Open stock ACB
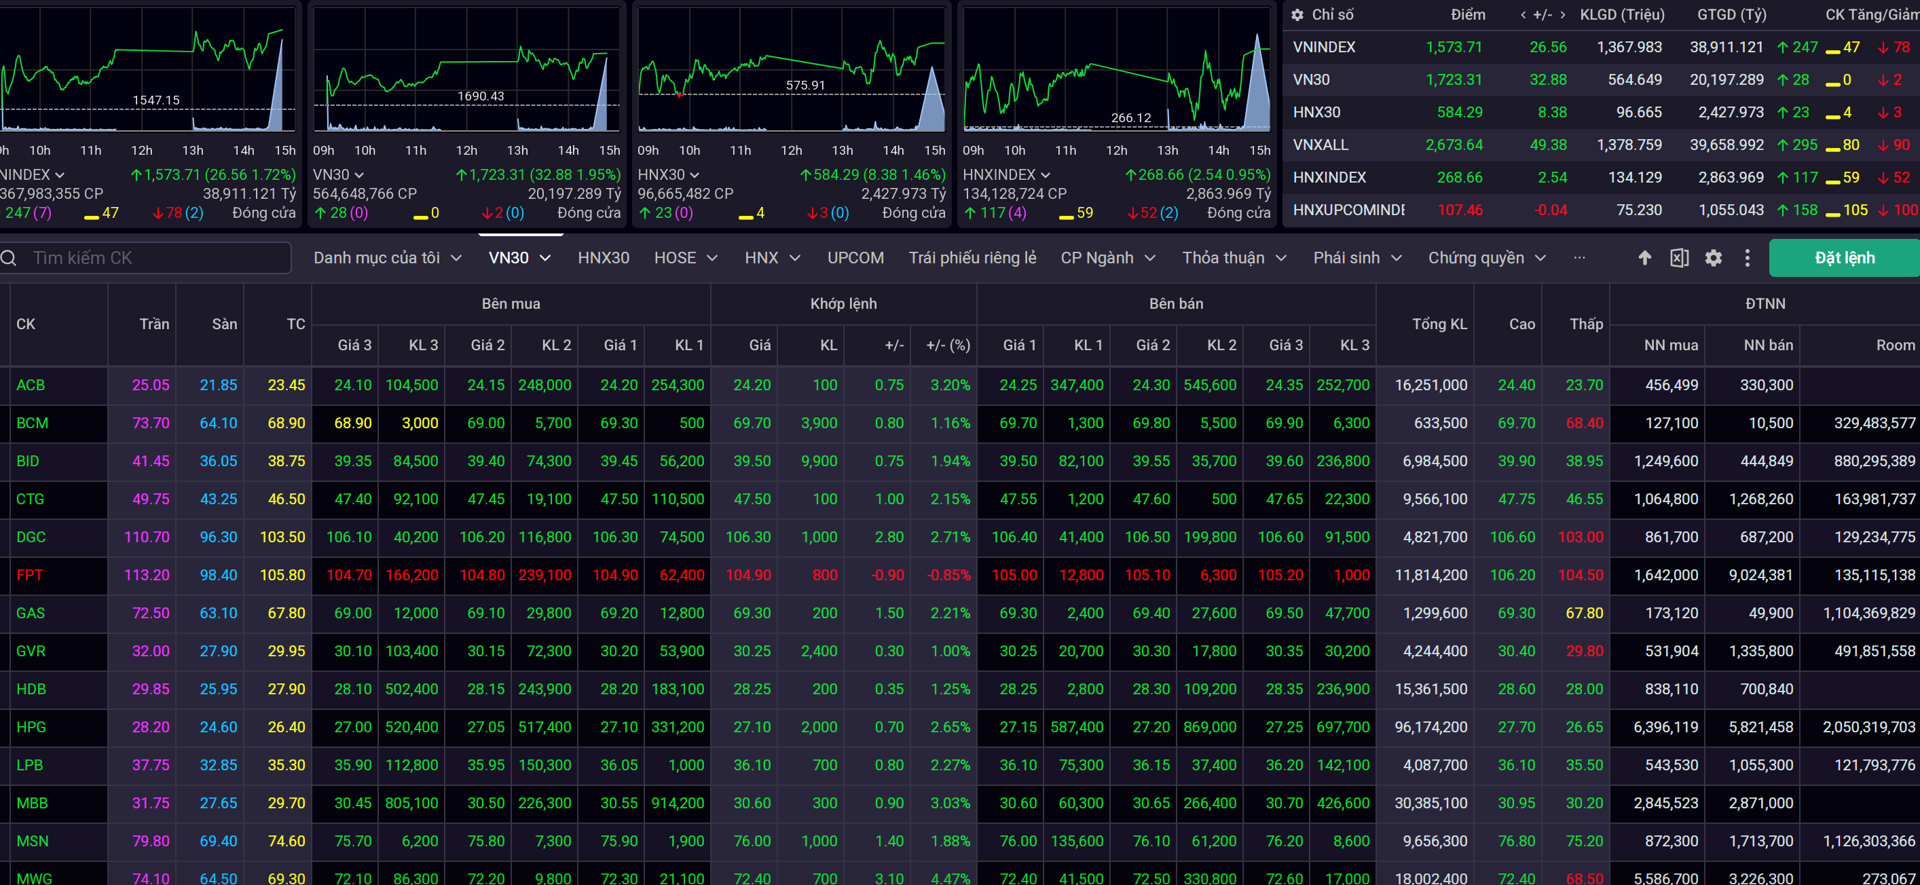This screenshot has width=1920, height=885. tap(30, 385)
